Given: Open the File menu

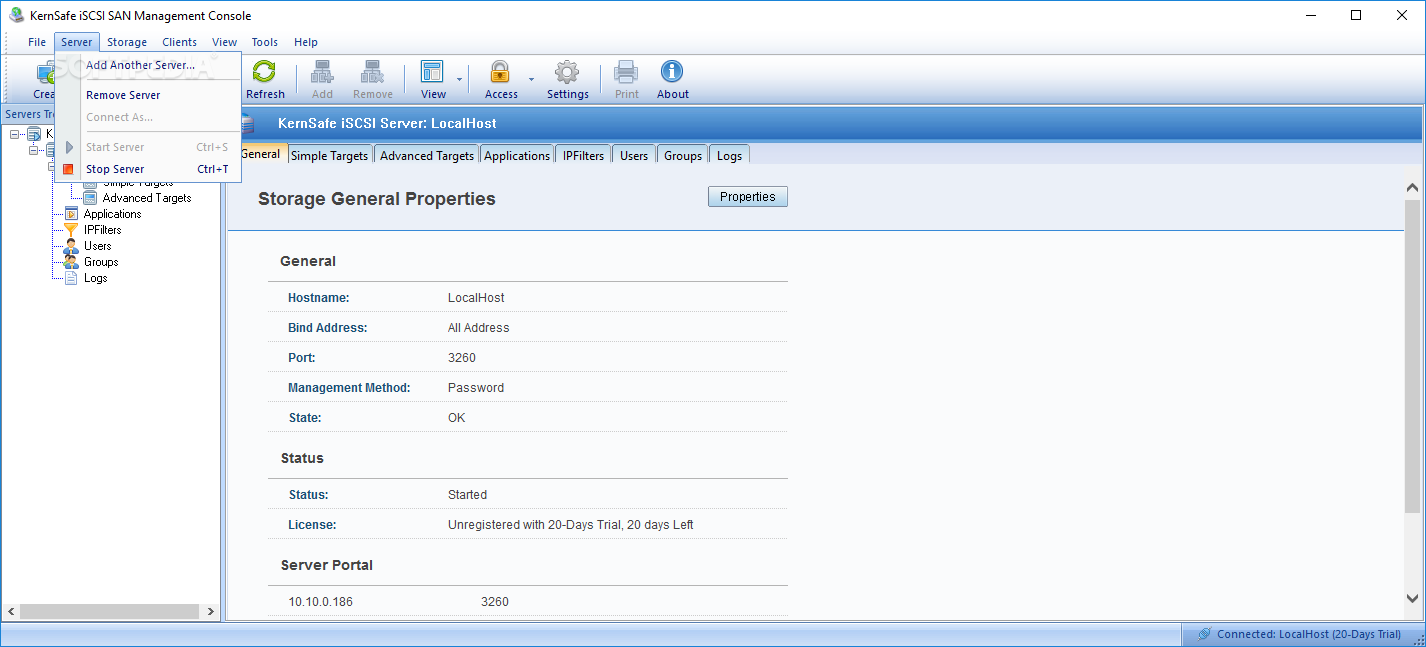Looking at the screenshot, I should click(x=37, y=42).
